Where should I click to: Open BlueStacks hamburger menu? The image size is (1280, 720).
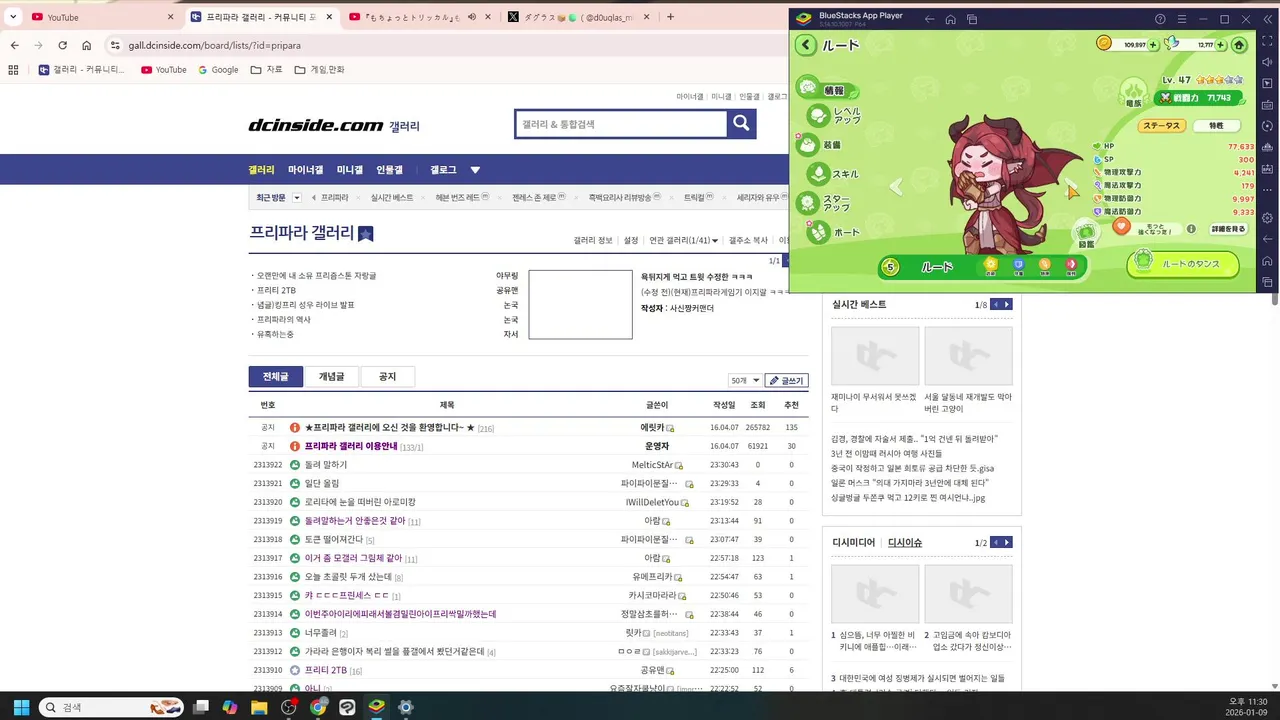click(1182, 19)
